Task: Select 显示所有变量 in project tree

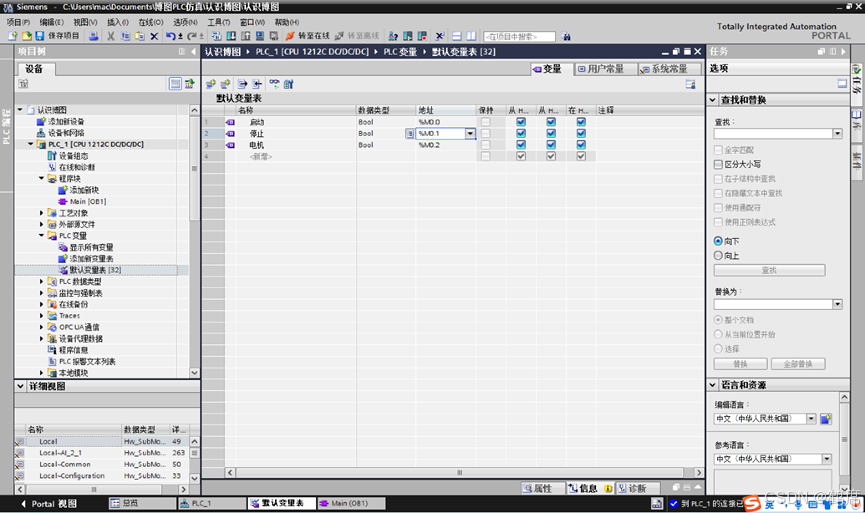Action: point(86,247)
